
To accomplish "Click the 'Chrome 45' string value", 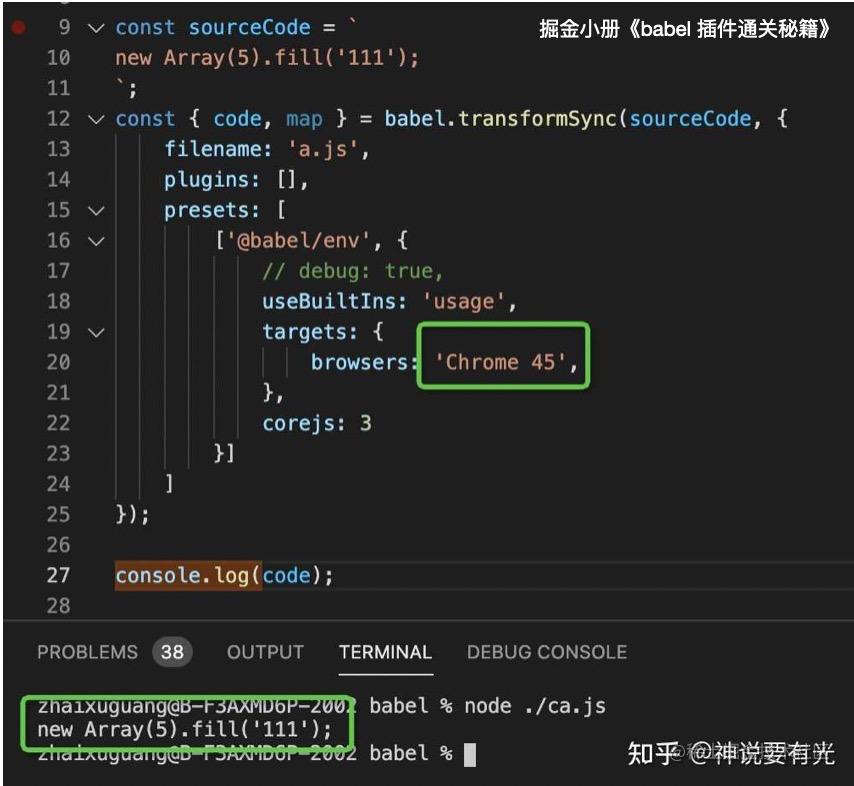I will [500, 362].
